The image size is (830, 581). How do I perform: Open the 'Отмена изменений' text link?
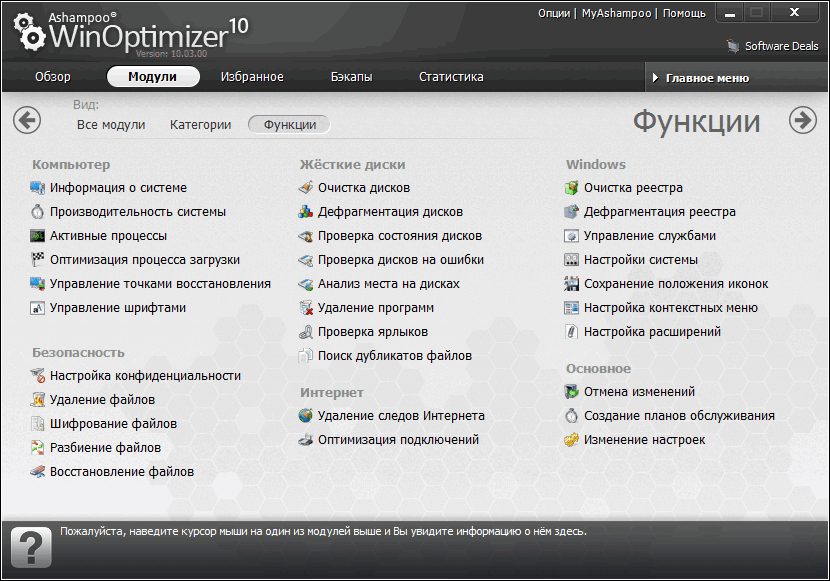639,392
